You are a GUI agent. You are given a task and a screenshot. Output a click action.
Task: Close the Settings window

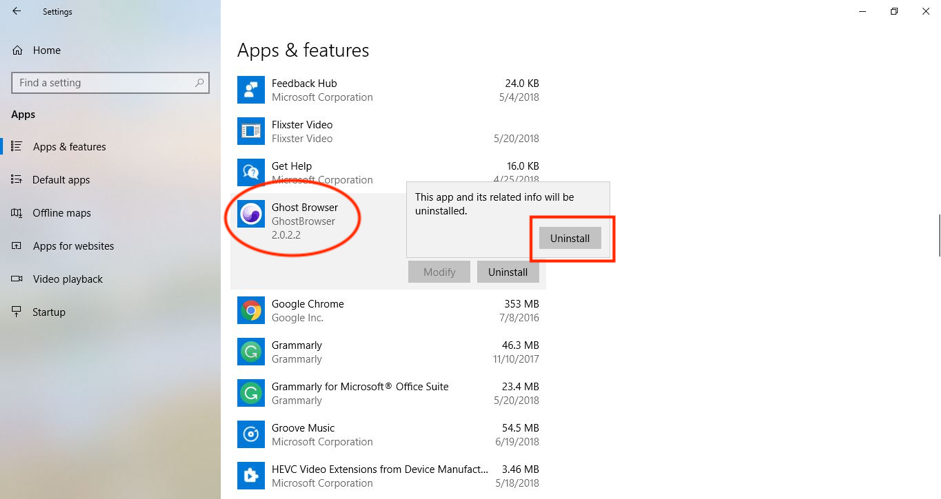click(926, 11)
